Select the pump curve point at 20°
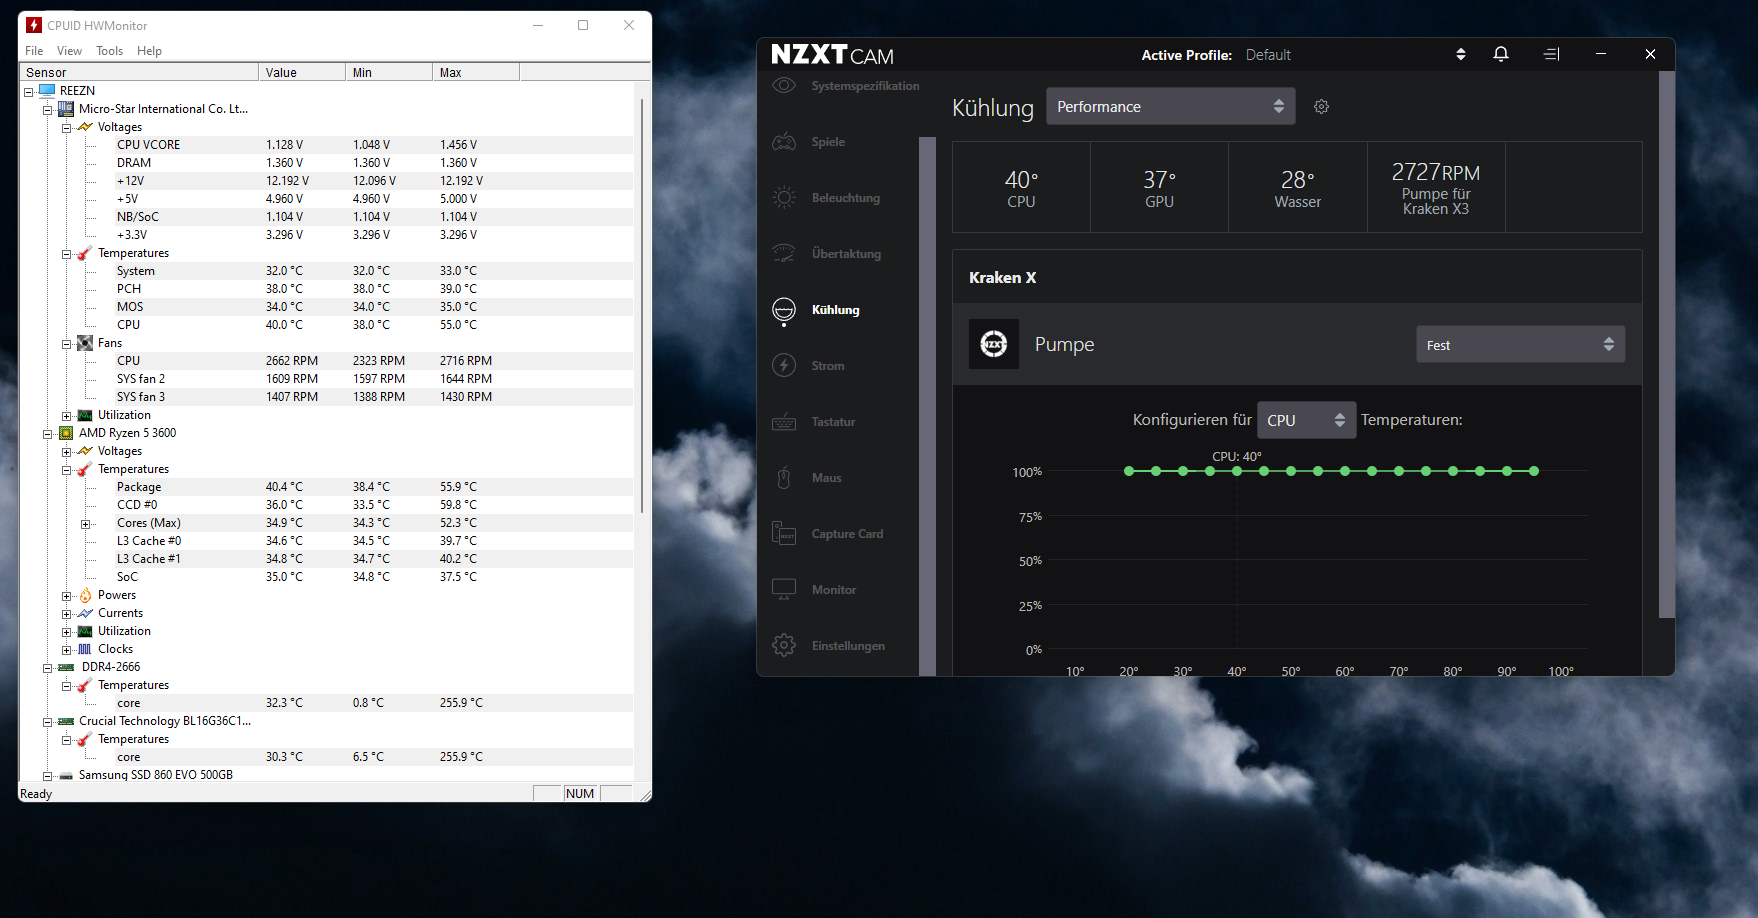 [1129, 471]
